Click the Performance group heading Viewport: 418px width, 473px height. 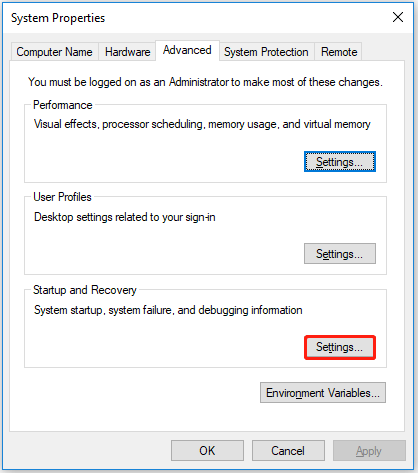point(63,105)
